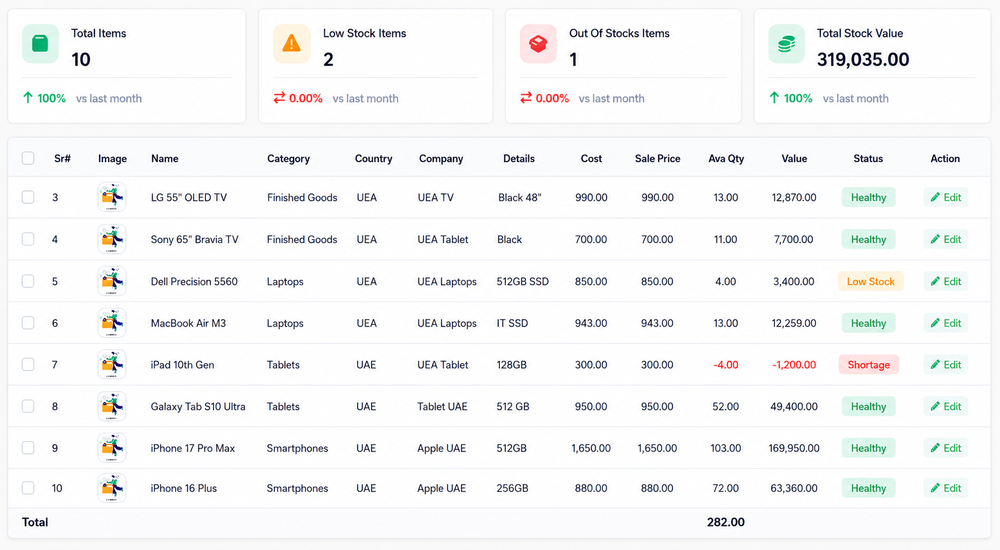Click the Shortage status badge

click(869, 364)
